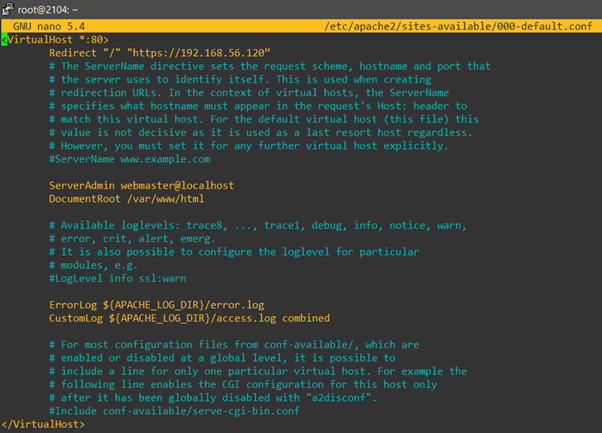Click the ErrorLog directive
Screen dimensions: 602x433
[74, 304]
